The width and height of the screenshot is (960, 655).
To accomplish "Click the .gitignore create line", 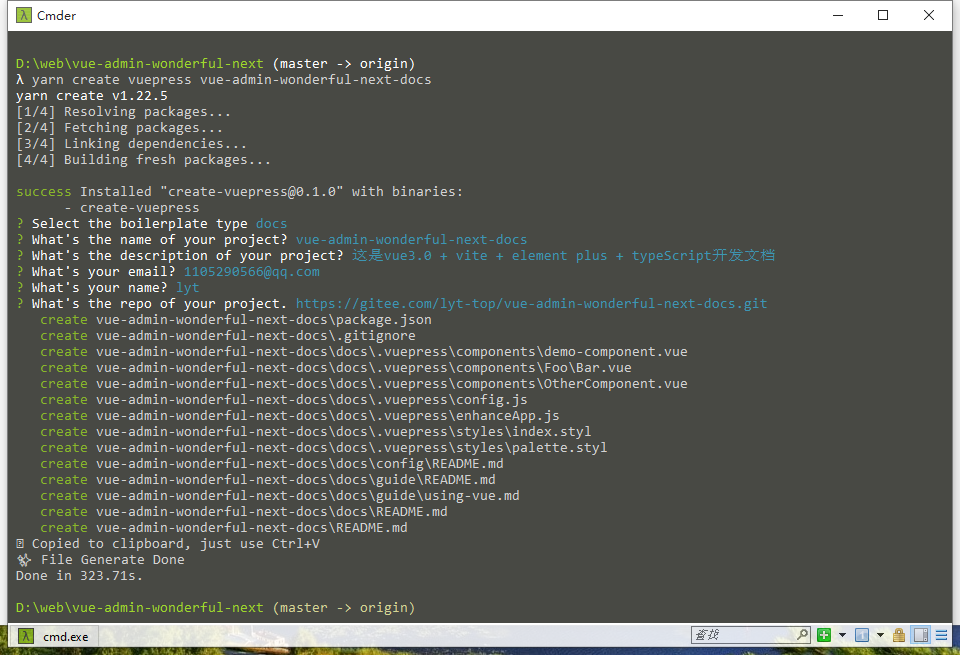I will [228, 335].
